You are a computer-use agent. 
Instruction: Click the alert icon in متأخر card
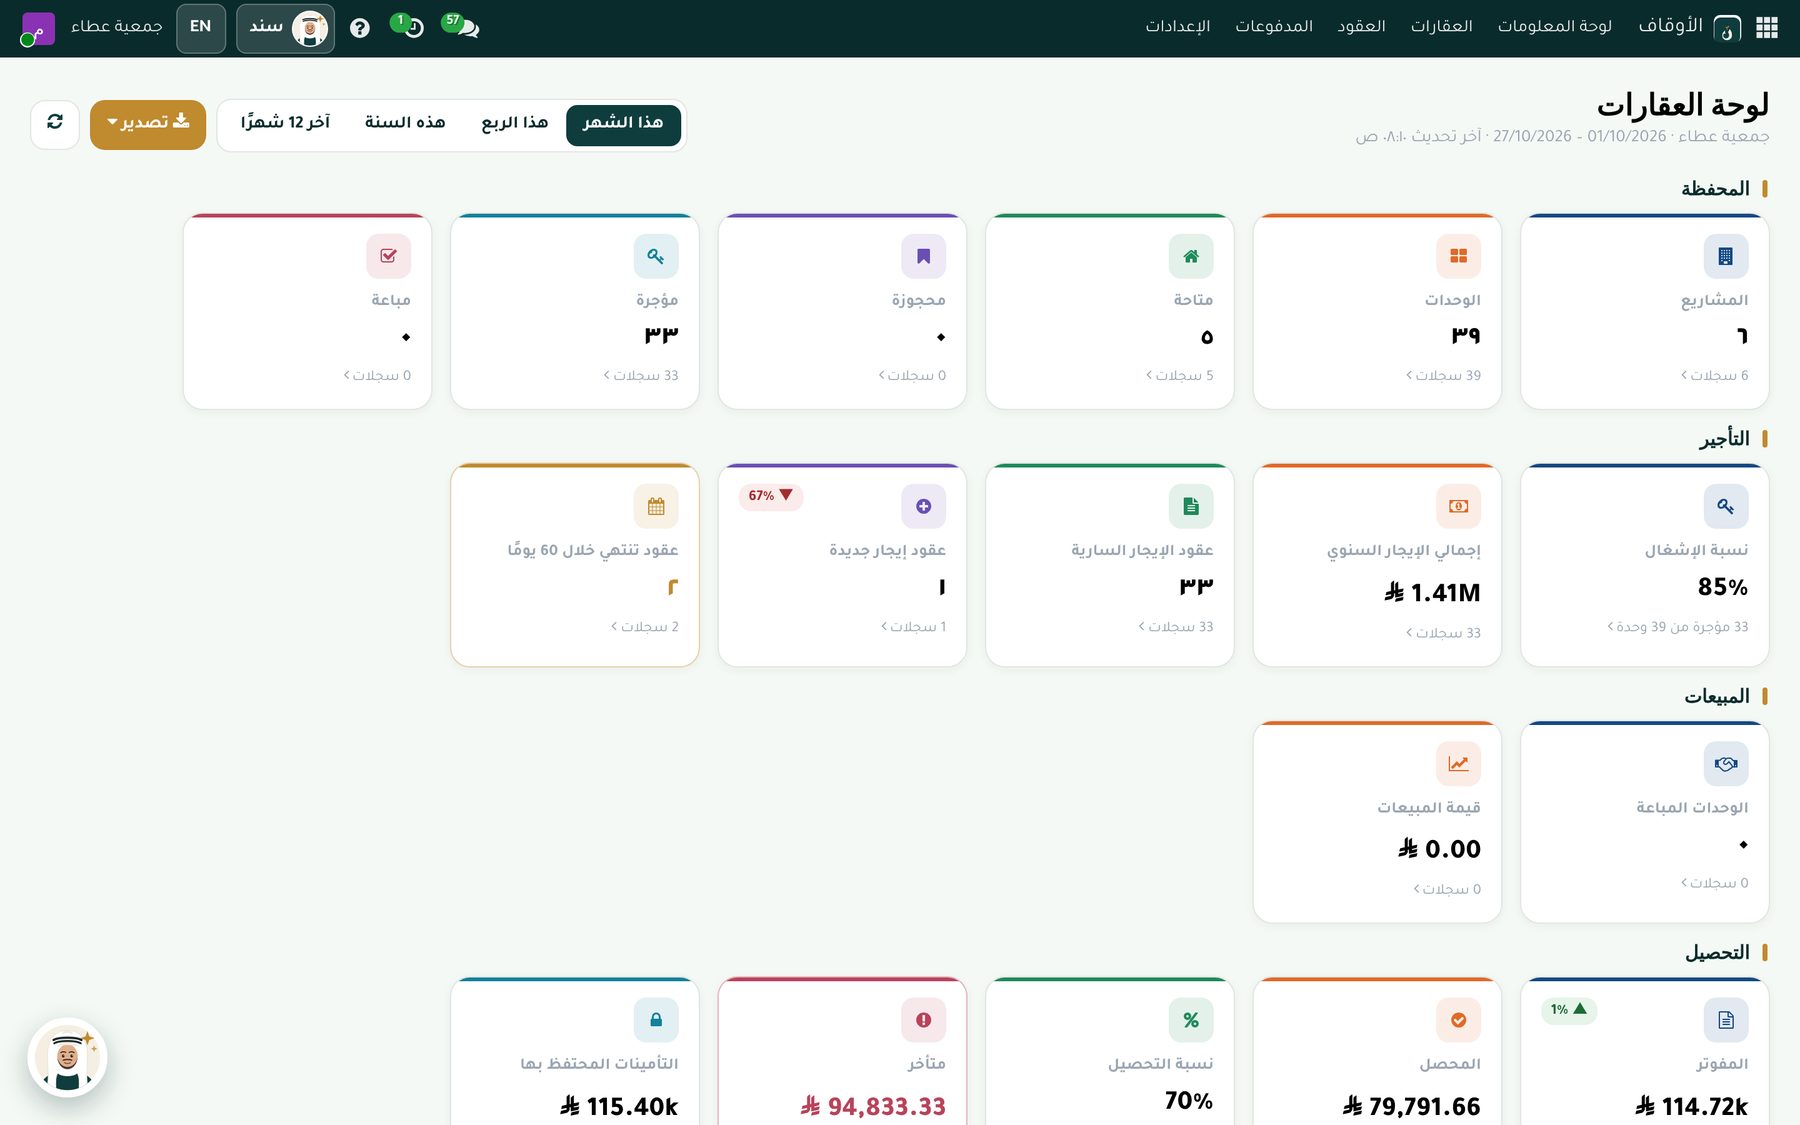(x=924, y=1020)
